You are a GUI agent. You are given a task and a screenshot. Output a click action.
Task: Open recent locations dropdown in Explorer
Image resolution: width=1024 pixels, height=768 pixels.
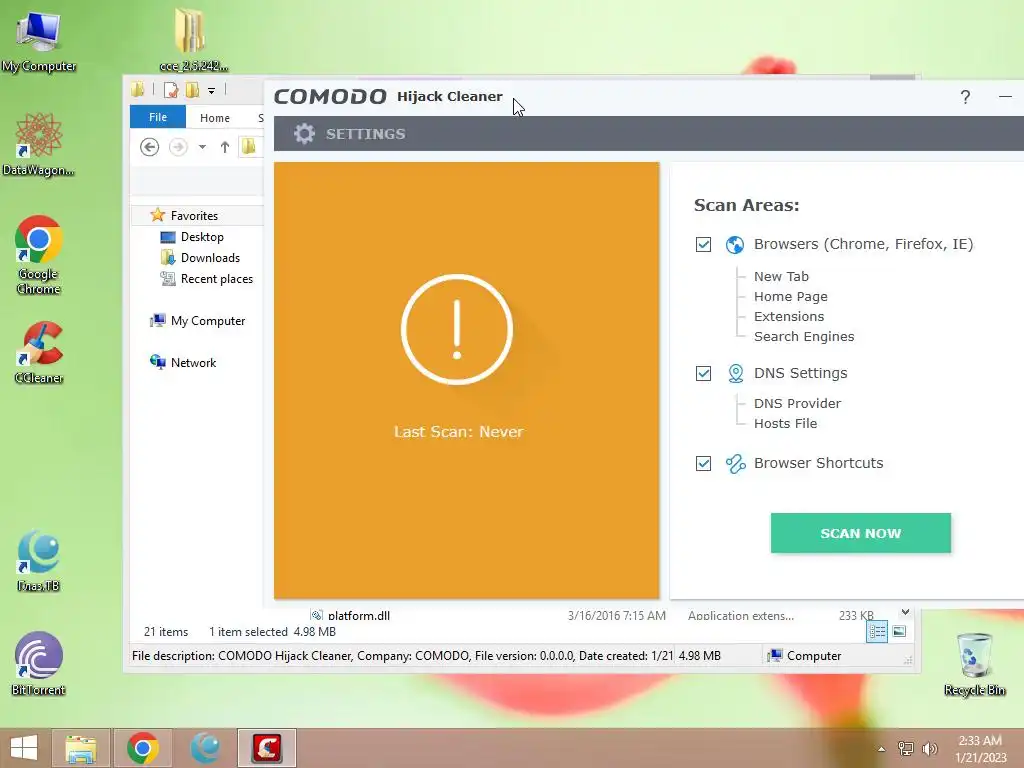202,147
